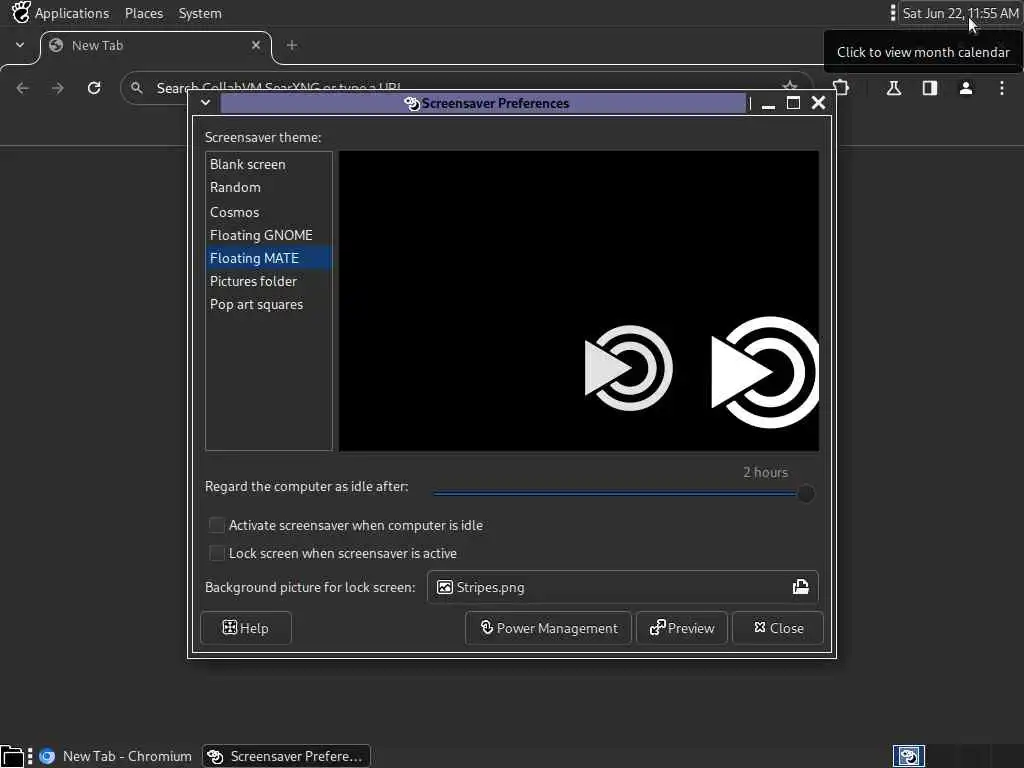Open screensaver Help

[246, 628]
